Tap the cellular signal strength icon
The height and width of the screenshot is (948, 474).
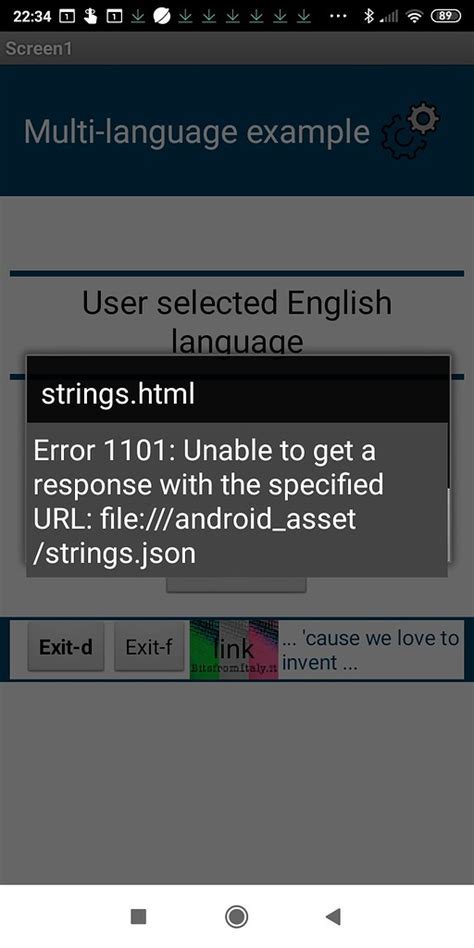(389, 17)
